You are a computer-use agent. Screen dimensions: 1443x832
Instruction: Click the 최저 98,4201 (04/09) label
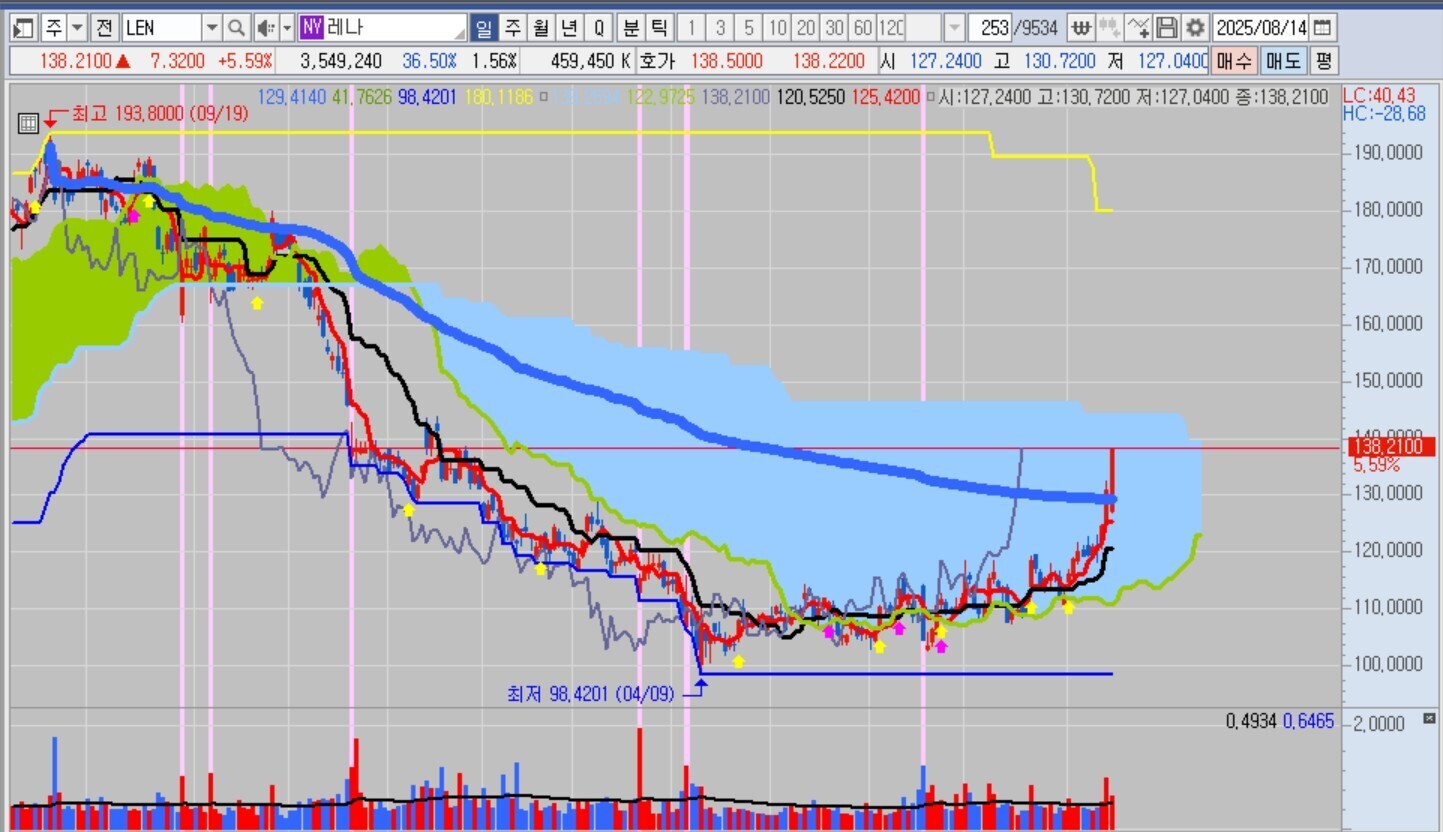tap(591, 692)
